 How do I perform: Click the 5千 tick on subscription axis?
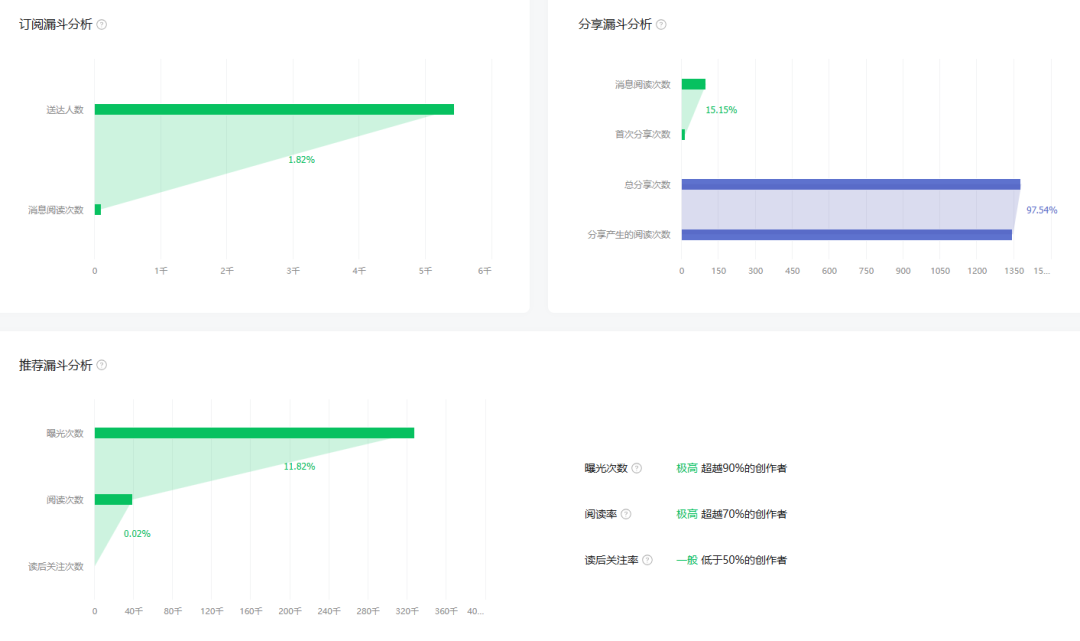point(426,271)
